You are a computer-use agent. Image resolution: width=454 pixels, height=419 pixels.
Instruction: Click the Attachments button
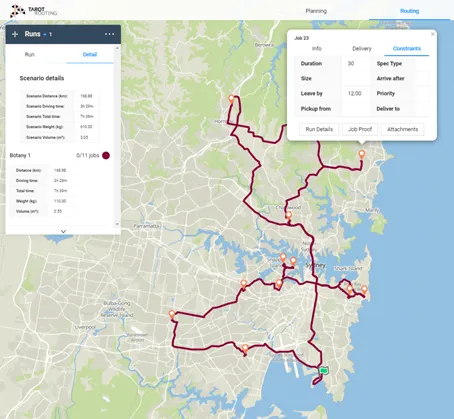[402, 129]
